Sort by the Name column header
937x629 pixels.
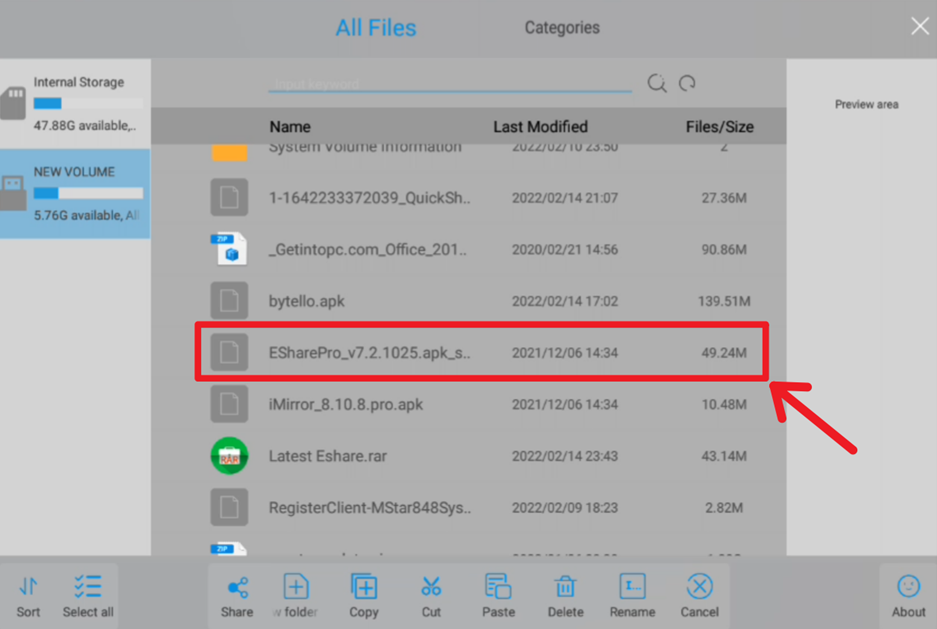pyautogui.click(x=290, y=127)
